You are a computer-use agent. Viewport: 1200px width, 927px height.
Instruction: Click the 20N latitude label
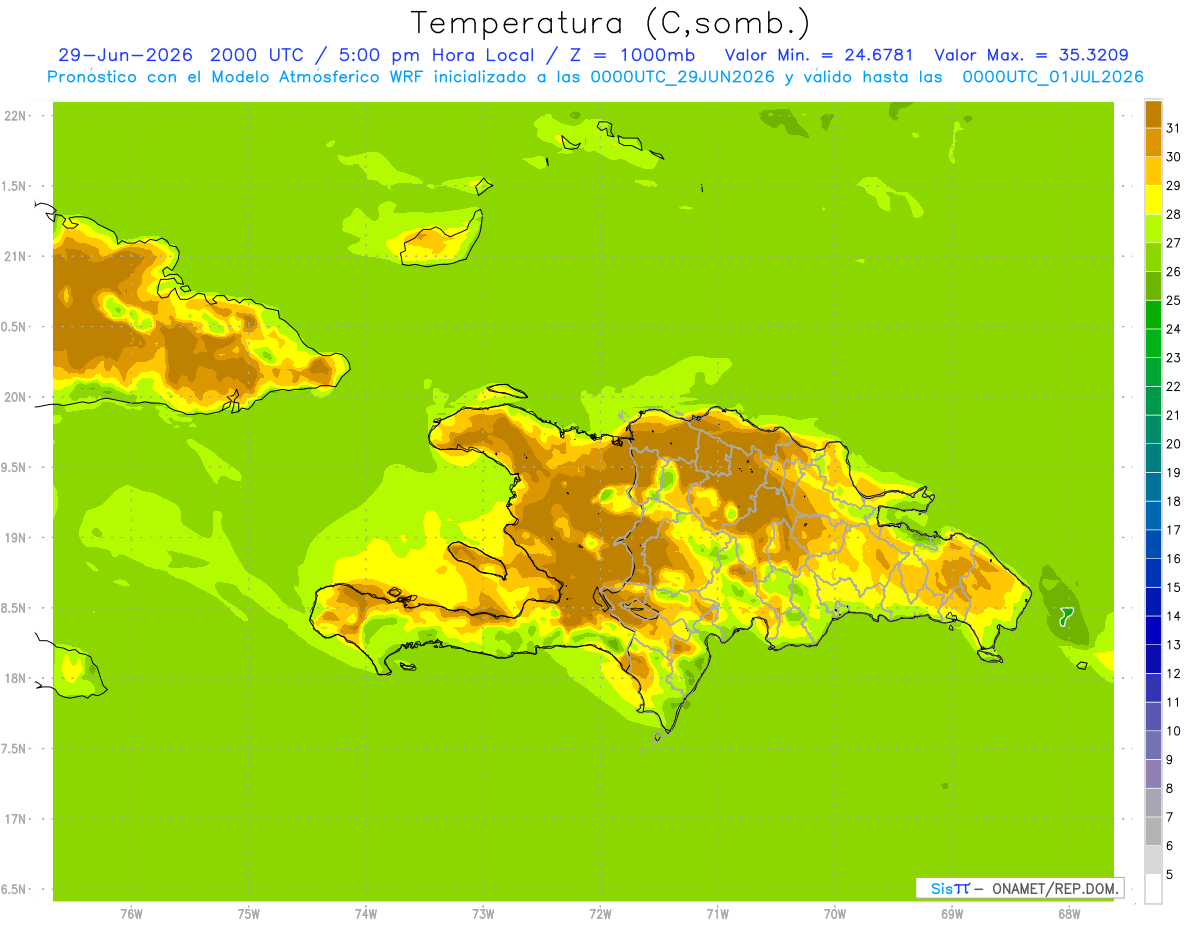click(x=15, y=397)
